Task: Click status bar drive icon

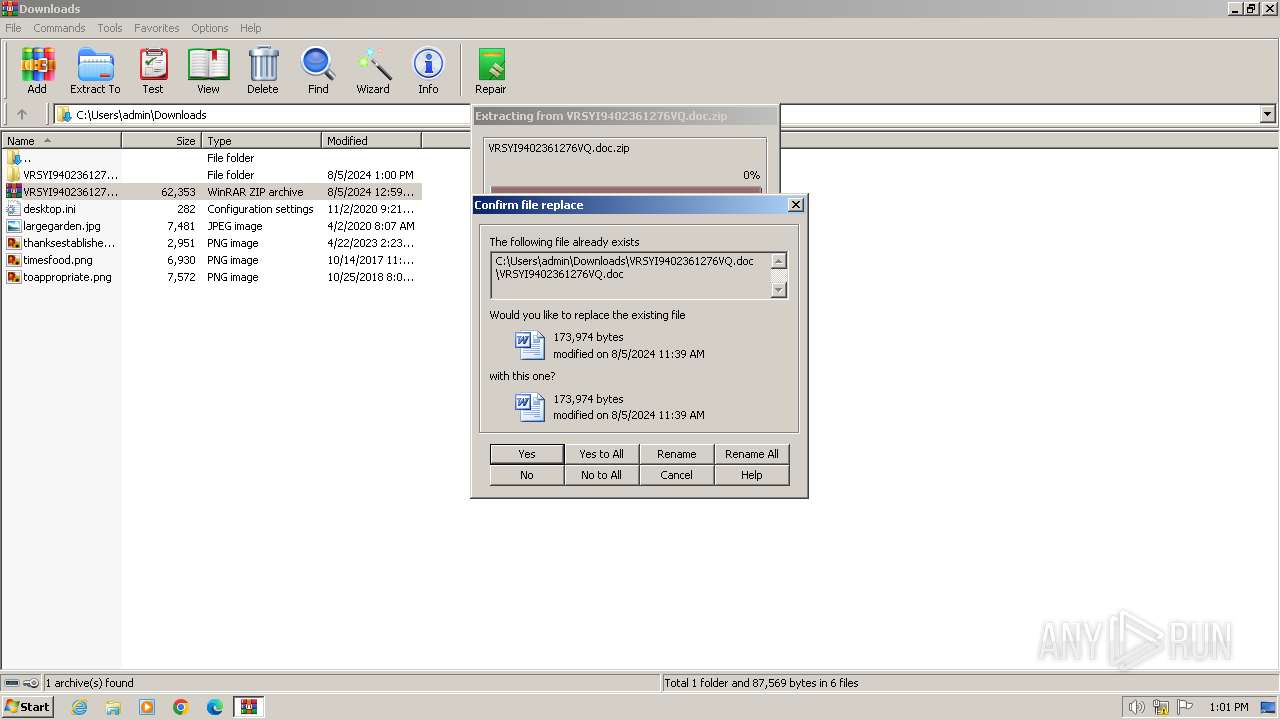Action: point(13,683)
